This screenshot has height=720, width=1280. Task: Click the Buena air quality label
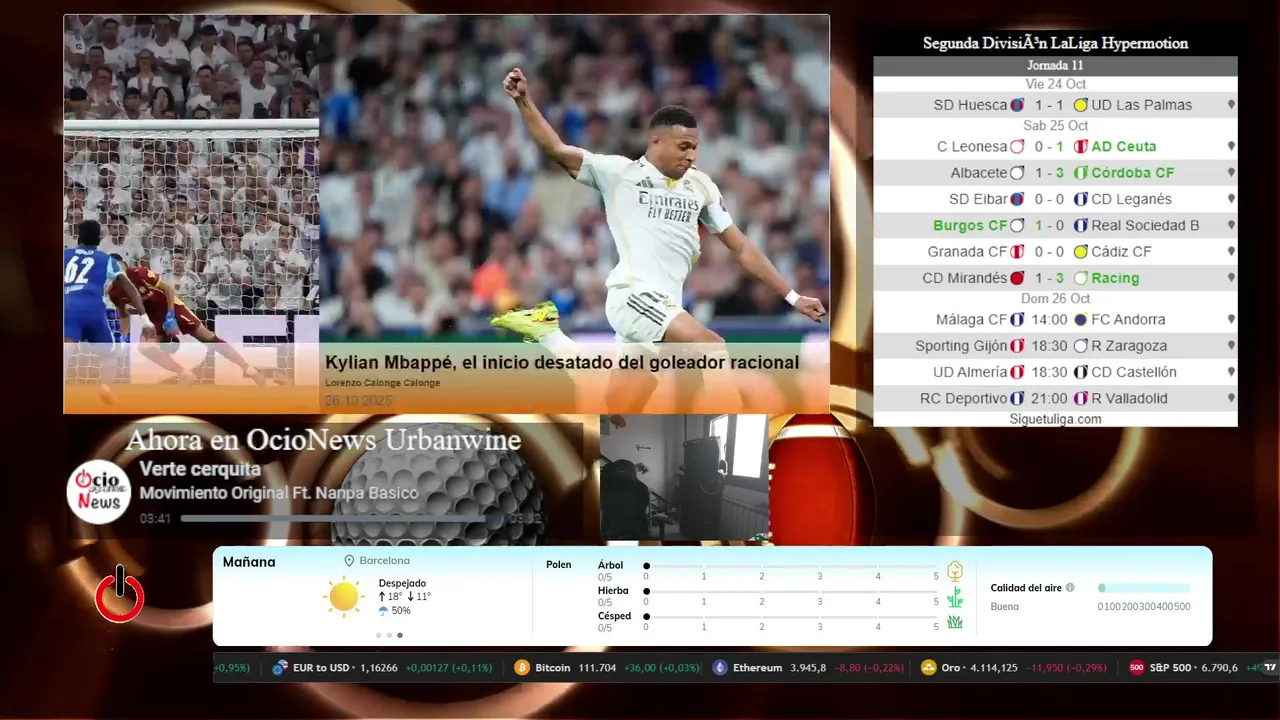tap(1004, 607)
